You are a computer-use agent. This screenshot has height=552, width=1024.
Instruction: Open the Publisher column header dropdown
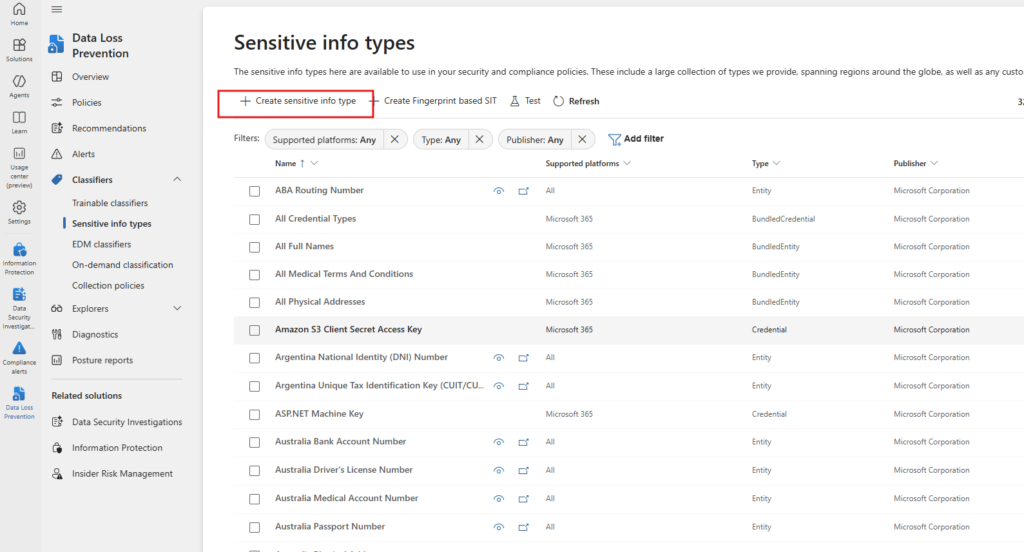click(x=916, y=163)
